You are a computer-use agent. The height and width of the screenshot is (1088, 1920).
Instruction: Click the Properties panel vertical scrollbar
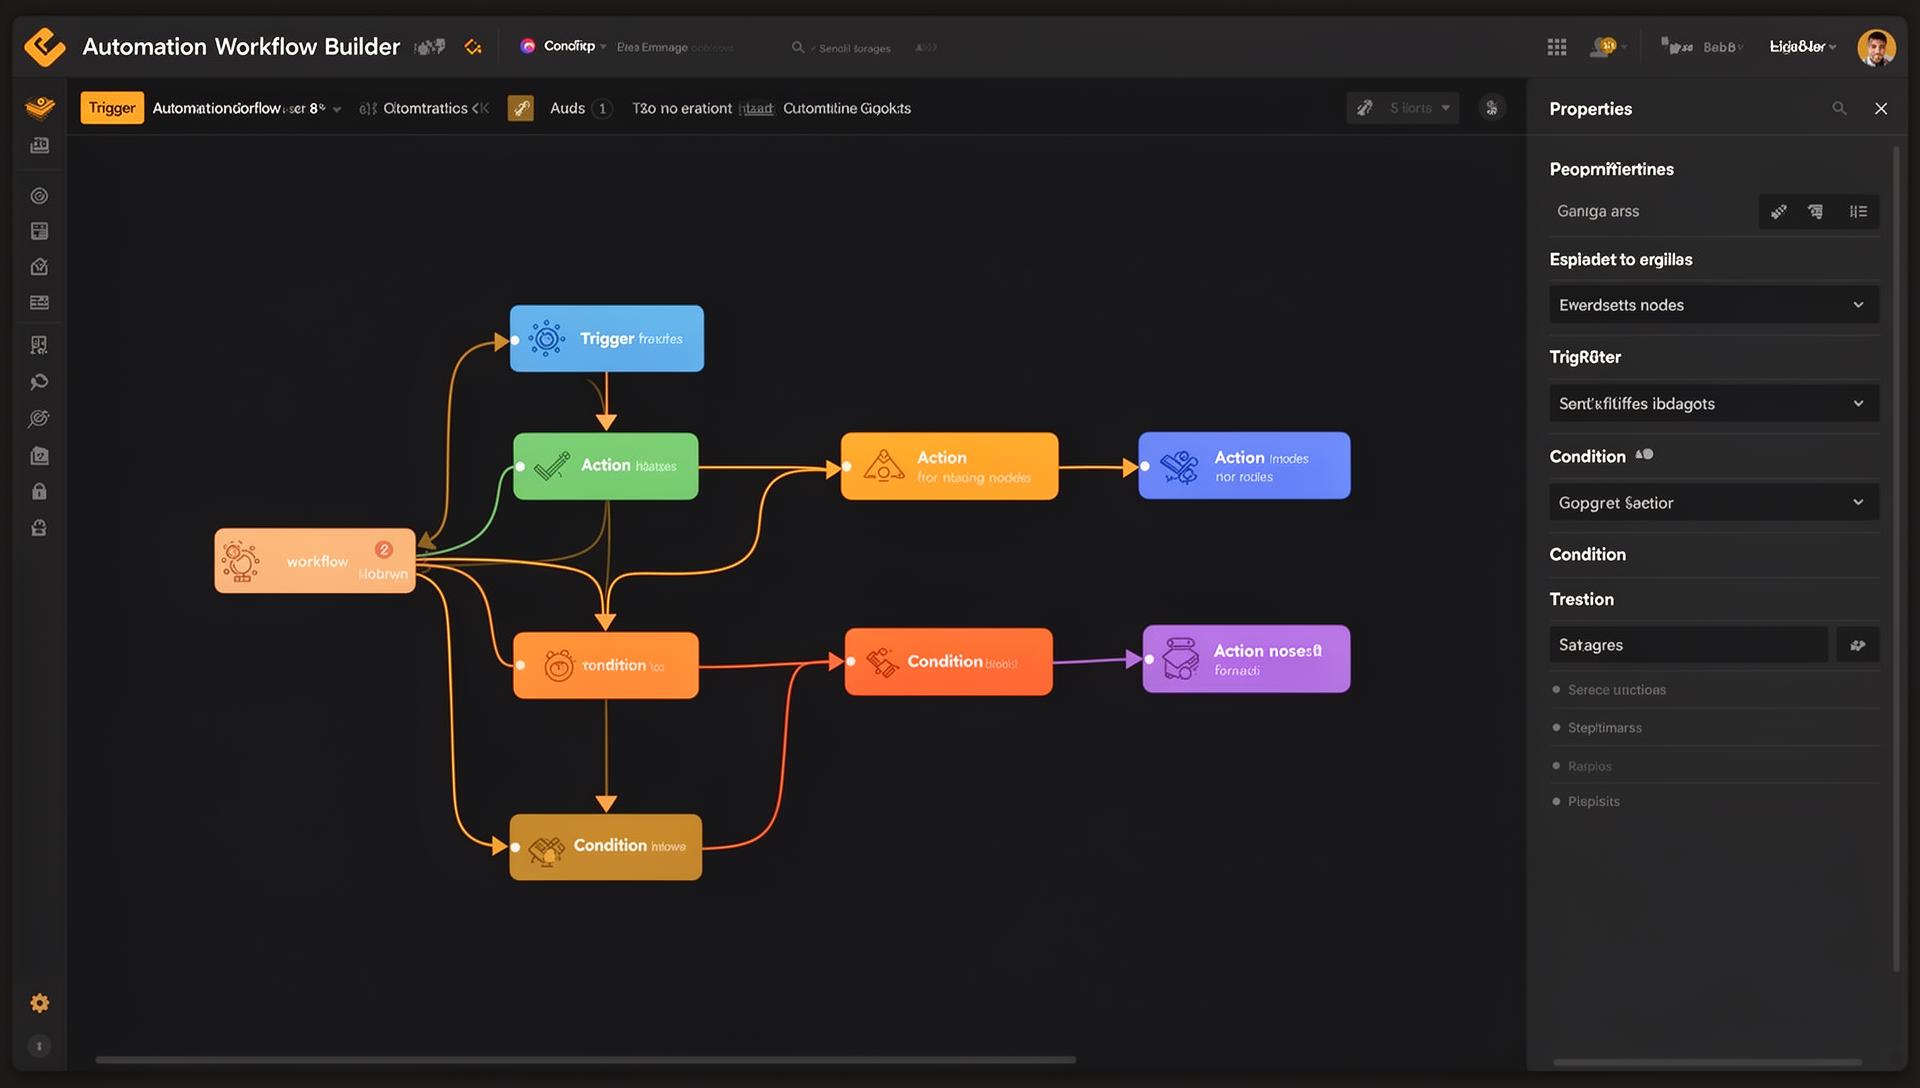1895,560
